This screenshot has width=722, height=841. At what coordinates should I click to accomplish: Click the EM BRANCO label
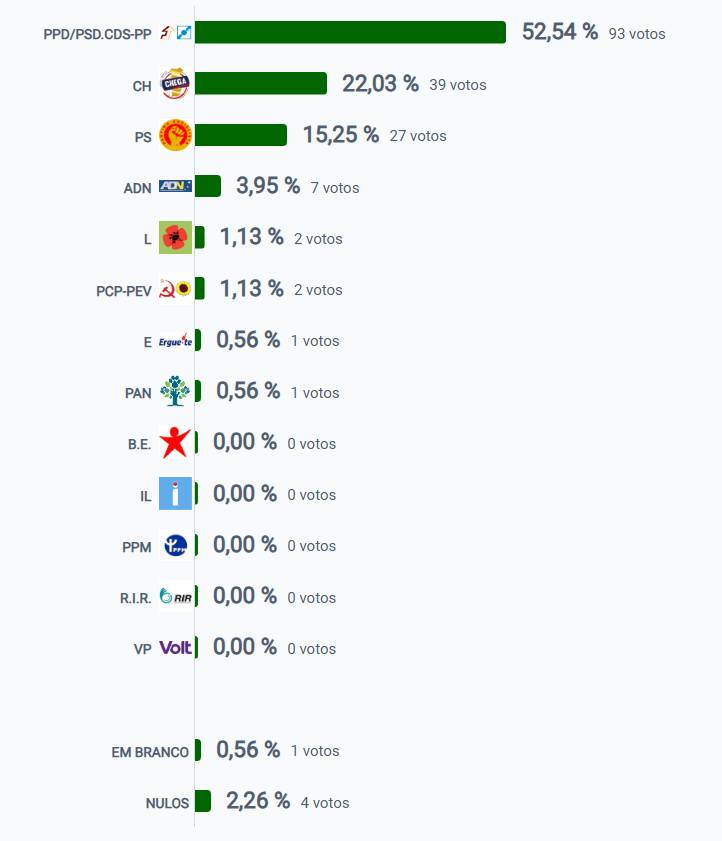tap(150, 752)
